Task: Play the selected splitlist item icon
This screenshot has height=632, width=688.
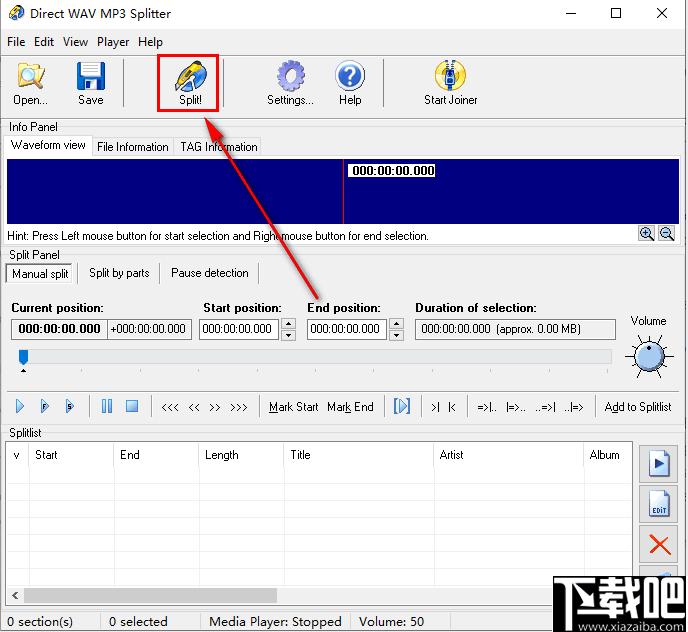Action: coord(659,463)
